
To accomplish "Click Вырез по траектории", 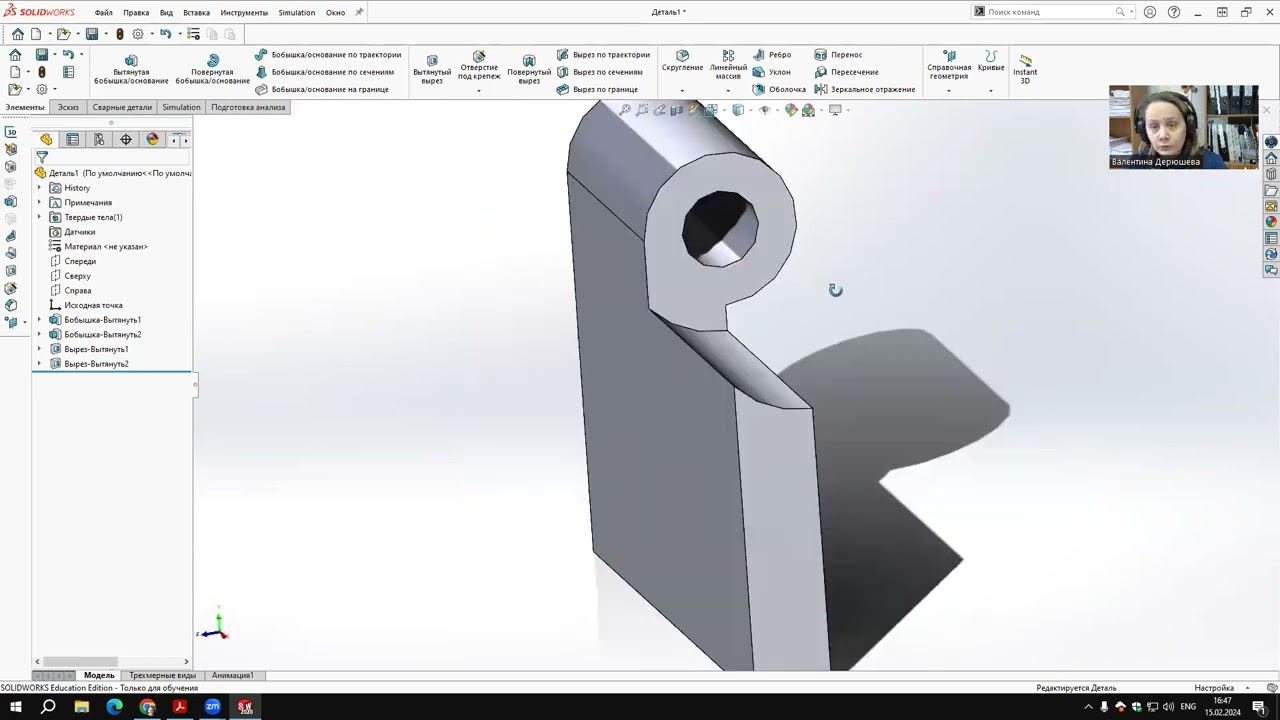I will [603, 55].
